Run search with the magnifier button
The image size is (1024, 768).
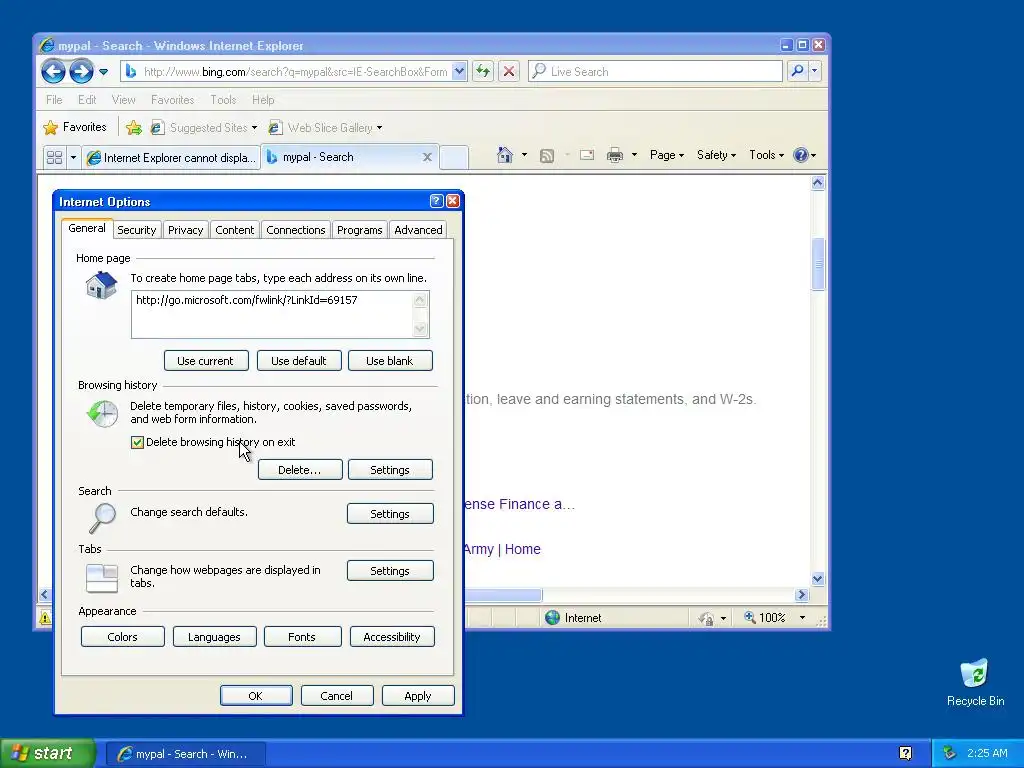(797, 71)
